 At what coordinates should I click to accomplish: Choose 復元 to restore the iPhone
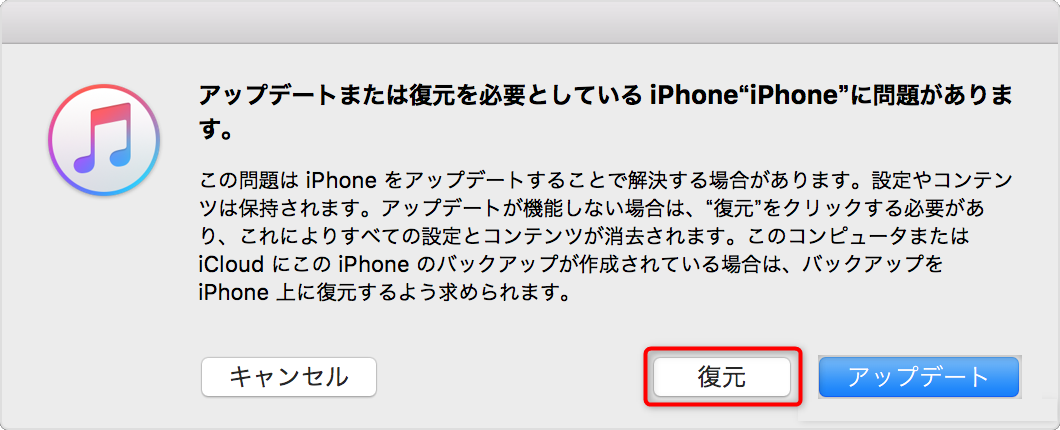click(722, 377)
